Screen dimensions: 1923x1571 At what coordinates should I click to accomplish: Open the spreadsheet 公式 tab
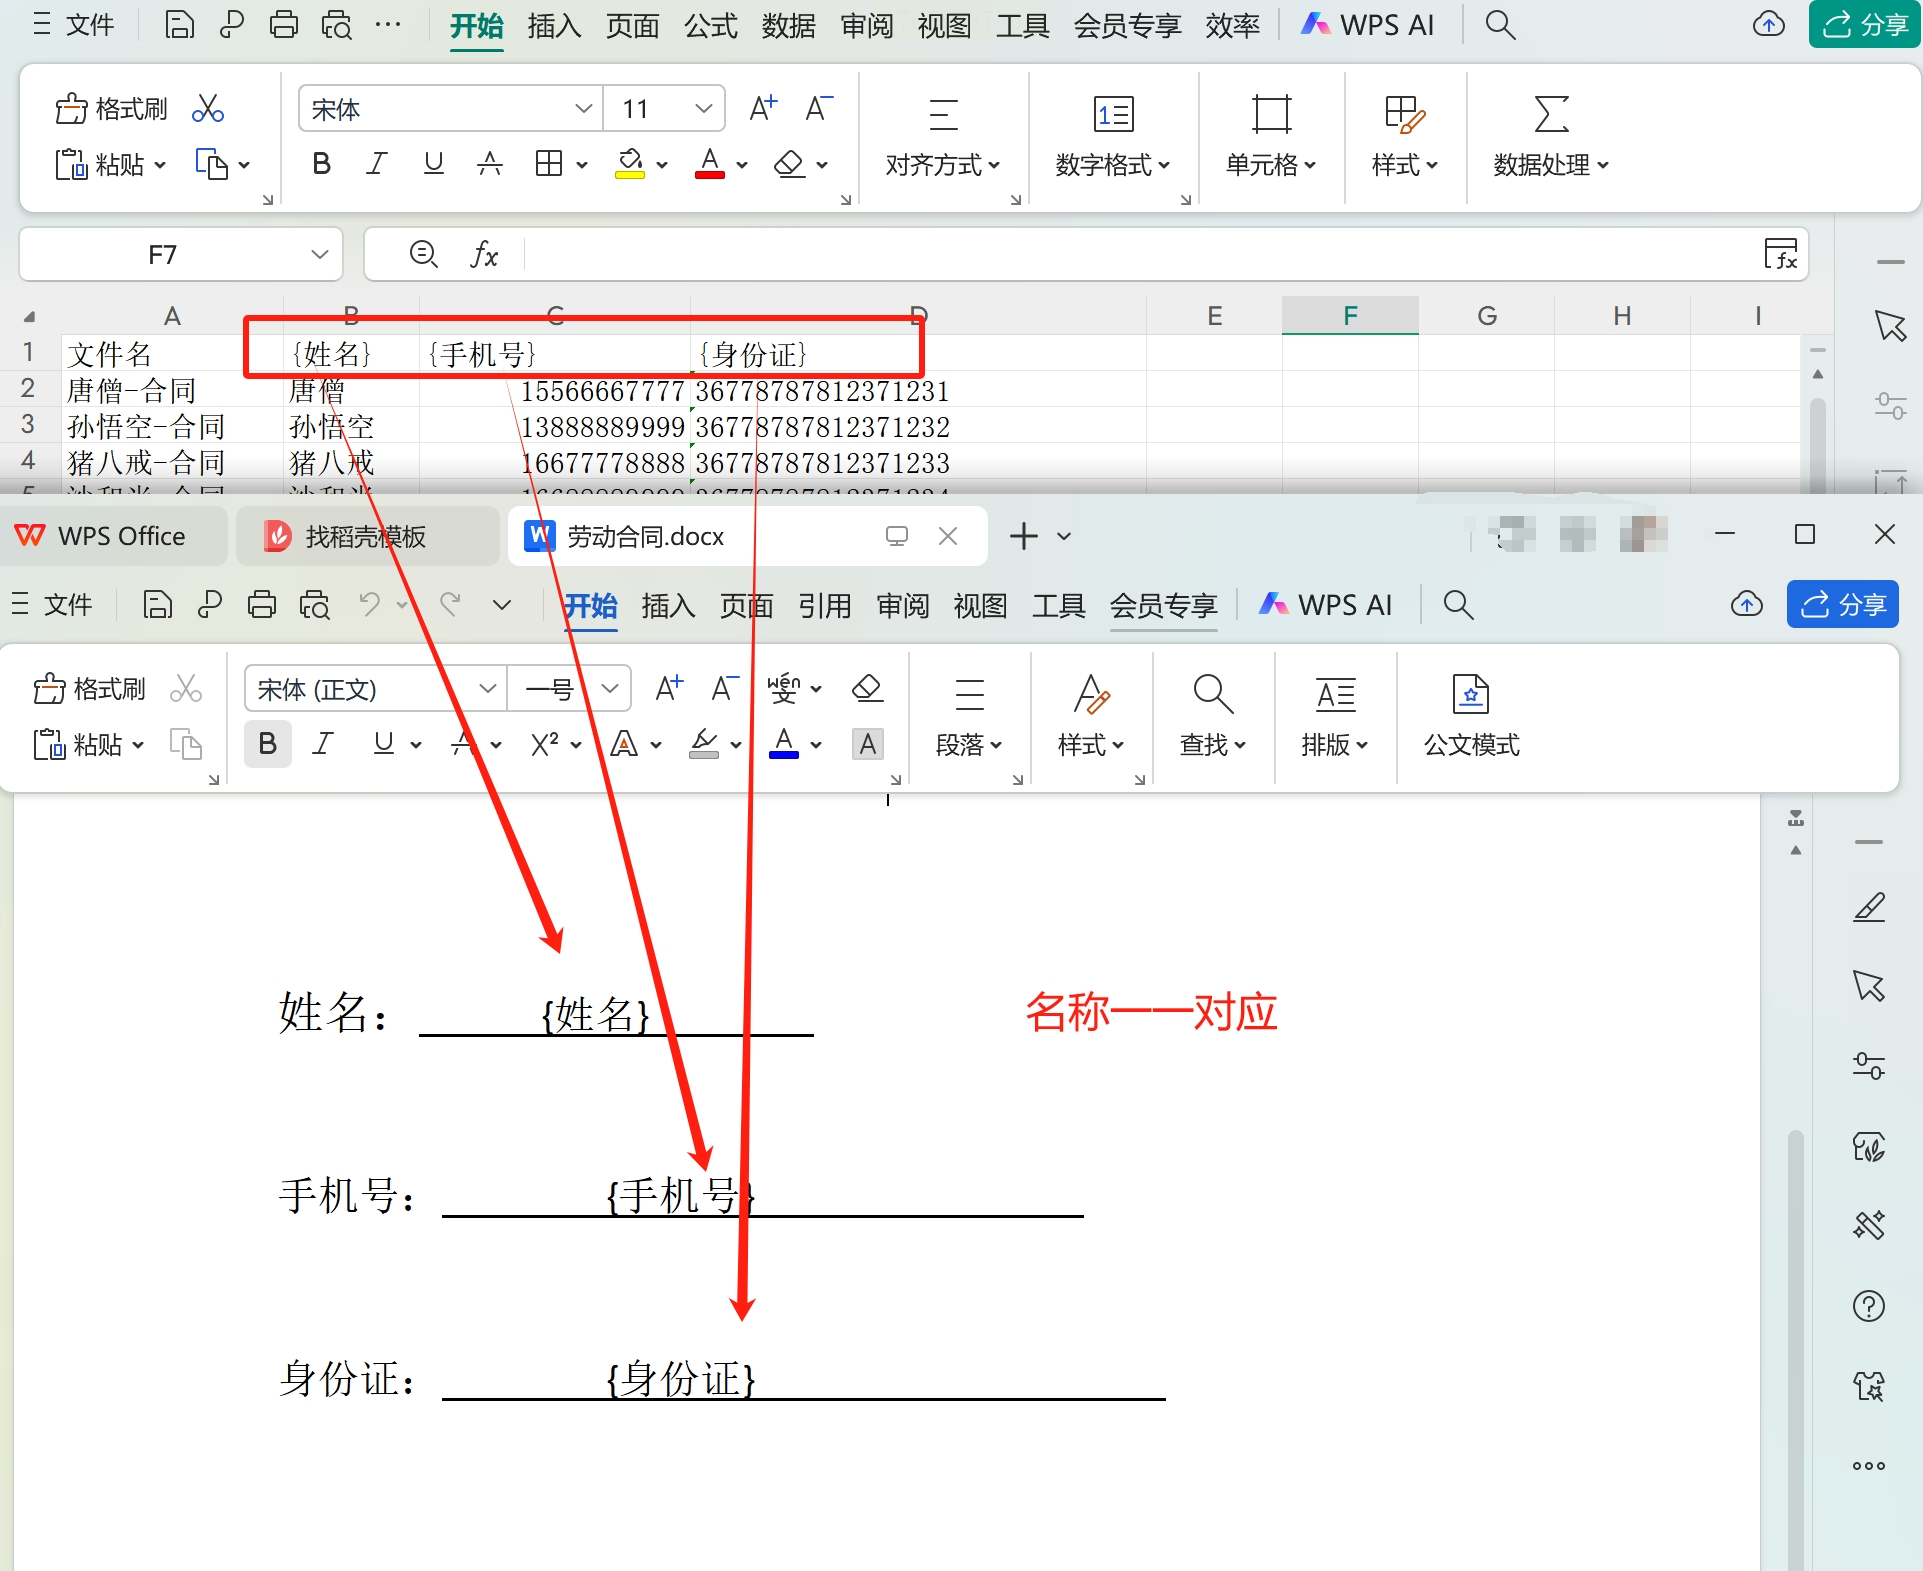coord(710,25)
